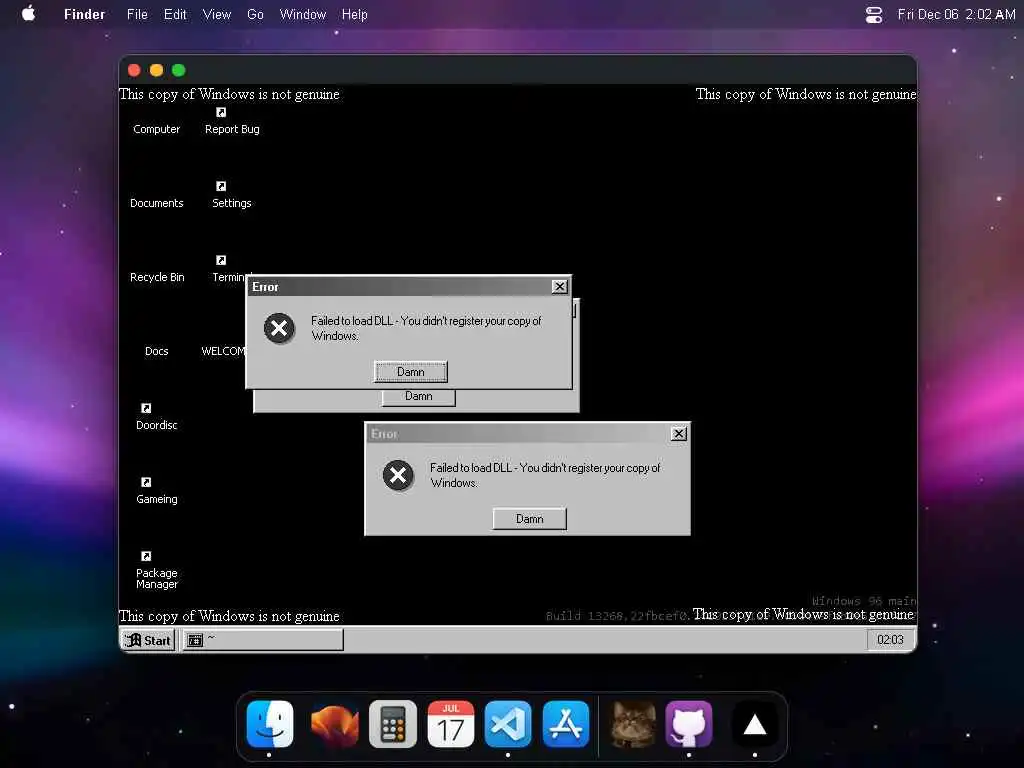This screenshot has height=768, width=1024.
Task: Open the Computer desktop icon
Action: 156,129
